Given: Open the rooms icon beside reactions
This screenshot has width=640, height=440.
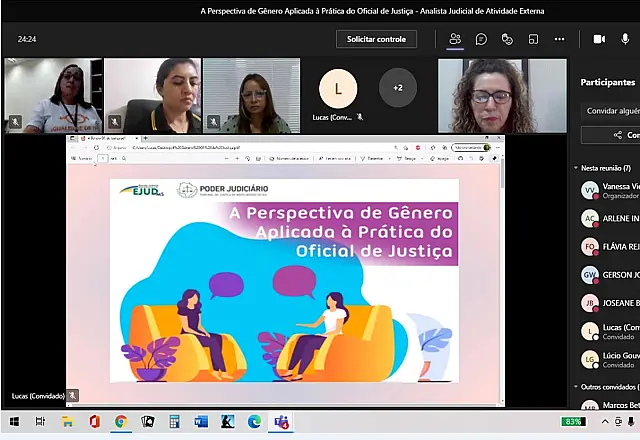Looking at the screenshot, I should pos(533,39).
